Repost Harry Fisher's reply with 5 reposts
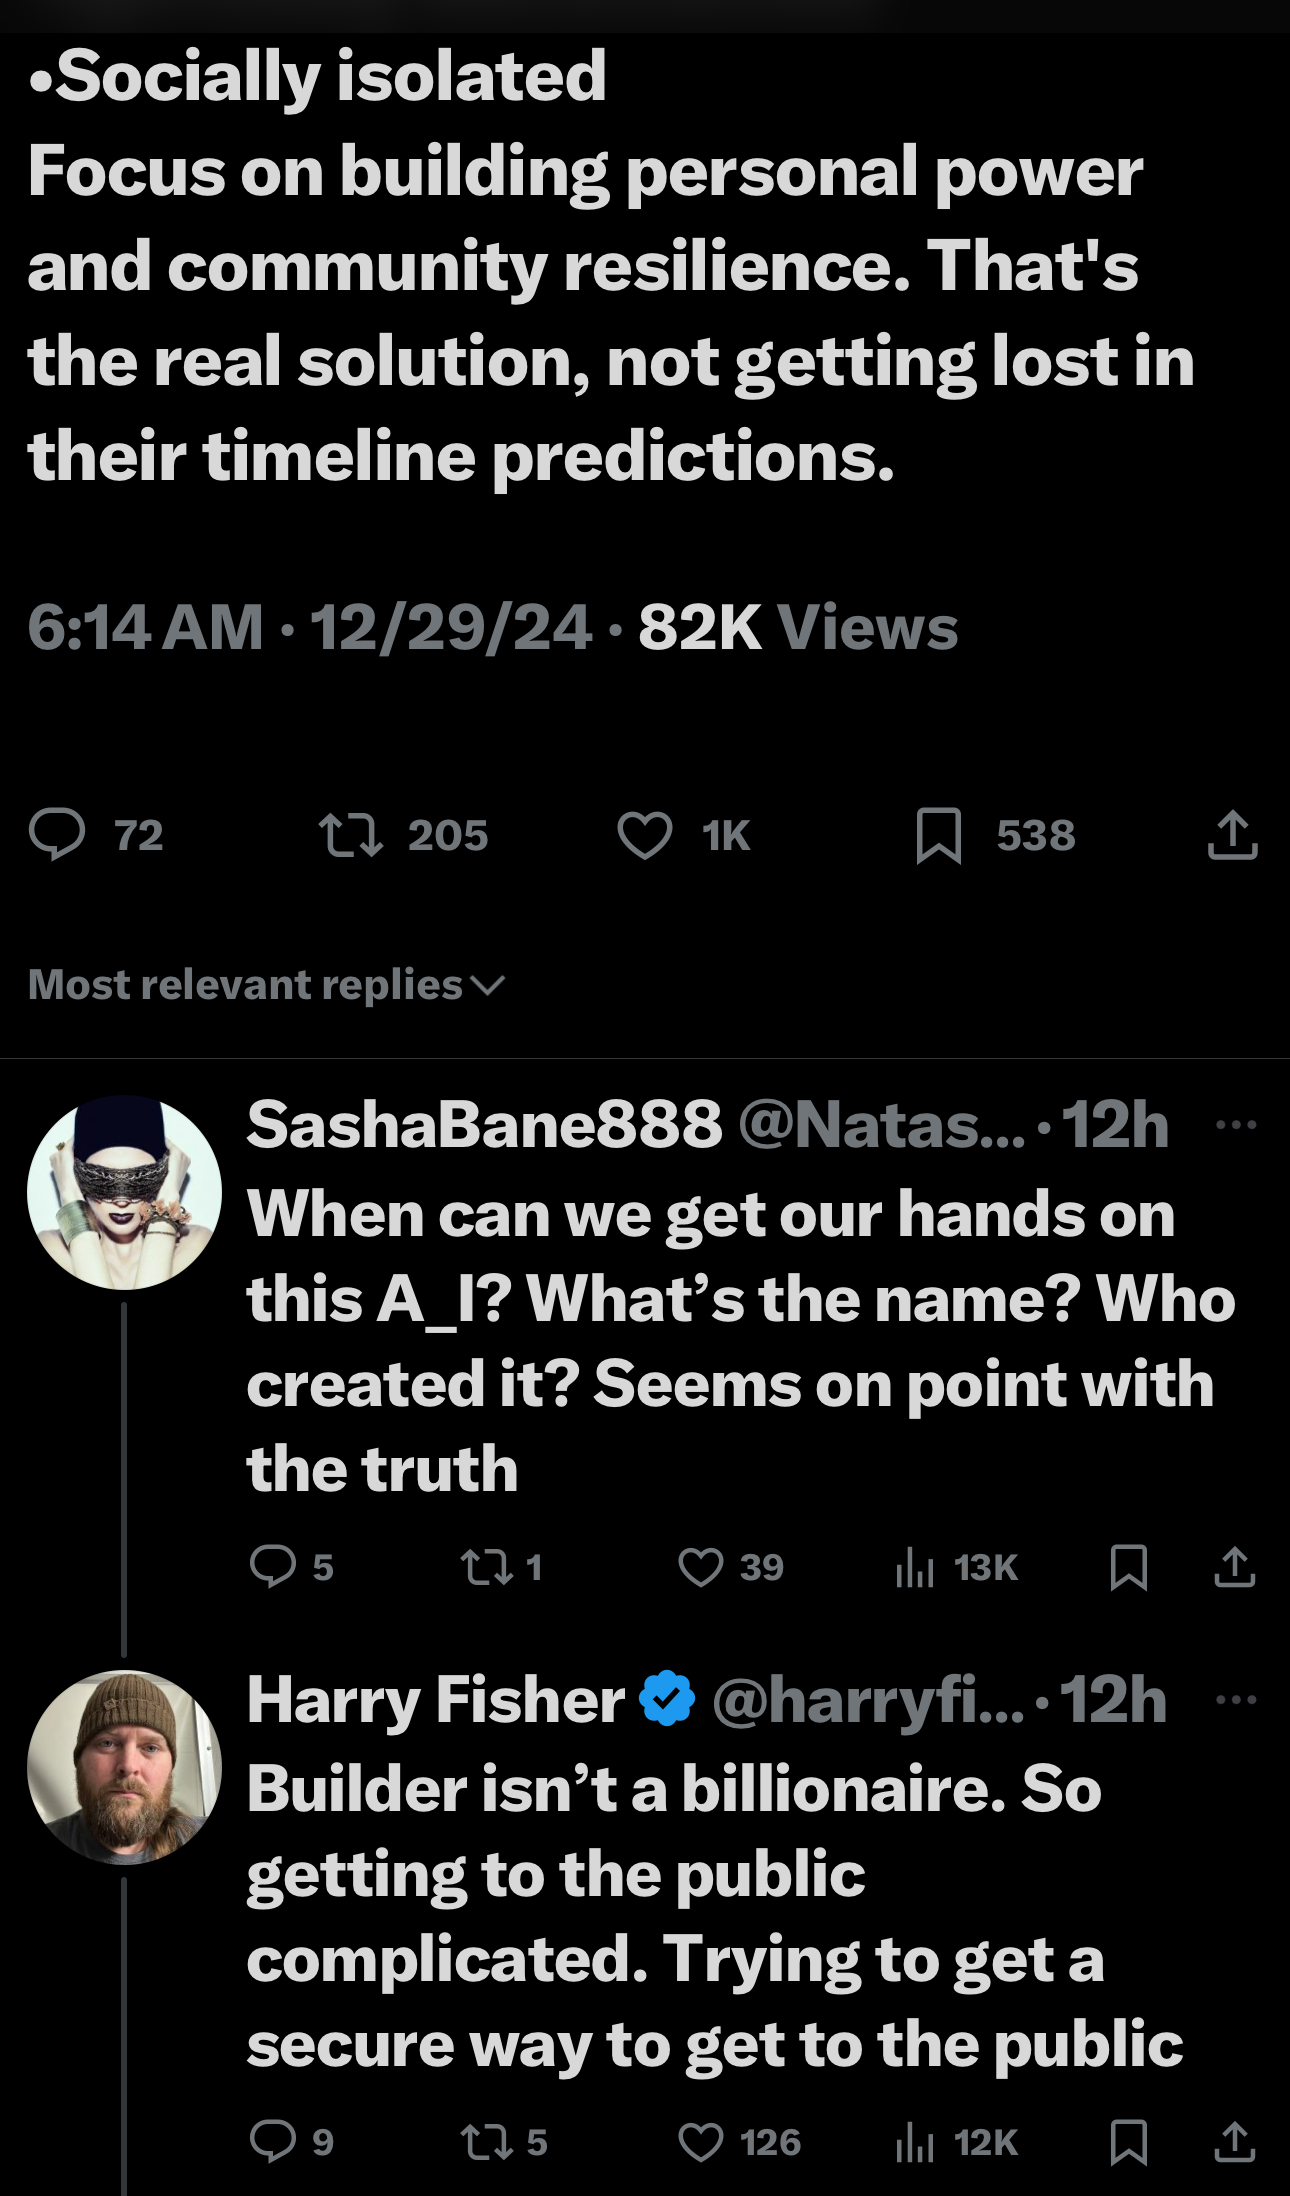Screen dimensions: 1290x2196 coord(486,2142)
